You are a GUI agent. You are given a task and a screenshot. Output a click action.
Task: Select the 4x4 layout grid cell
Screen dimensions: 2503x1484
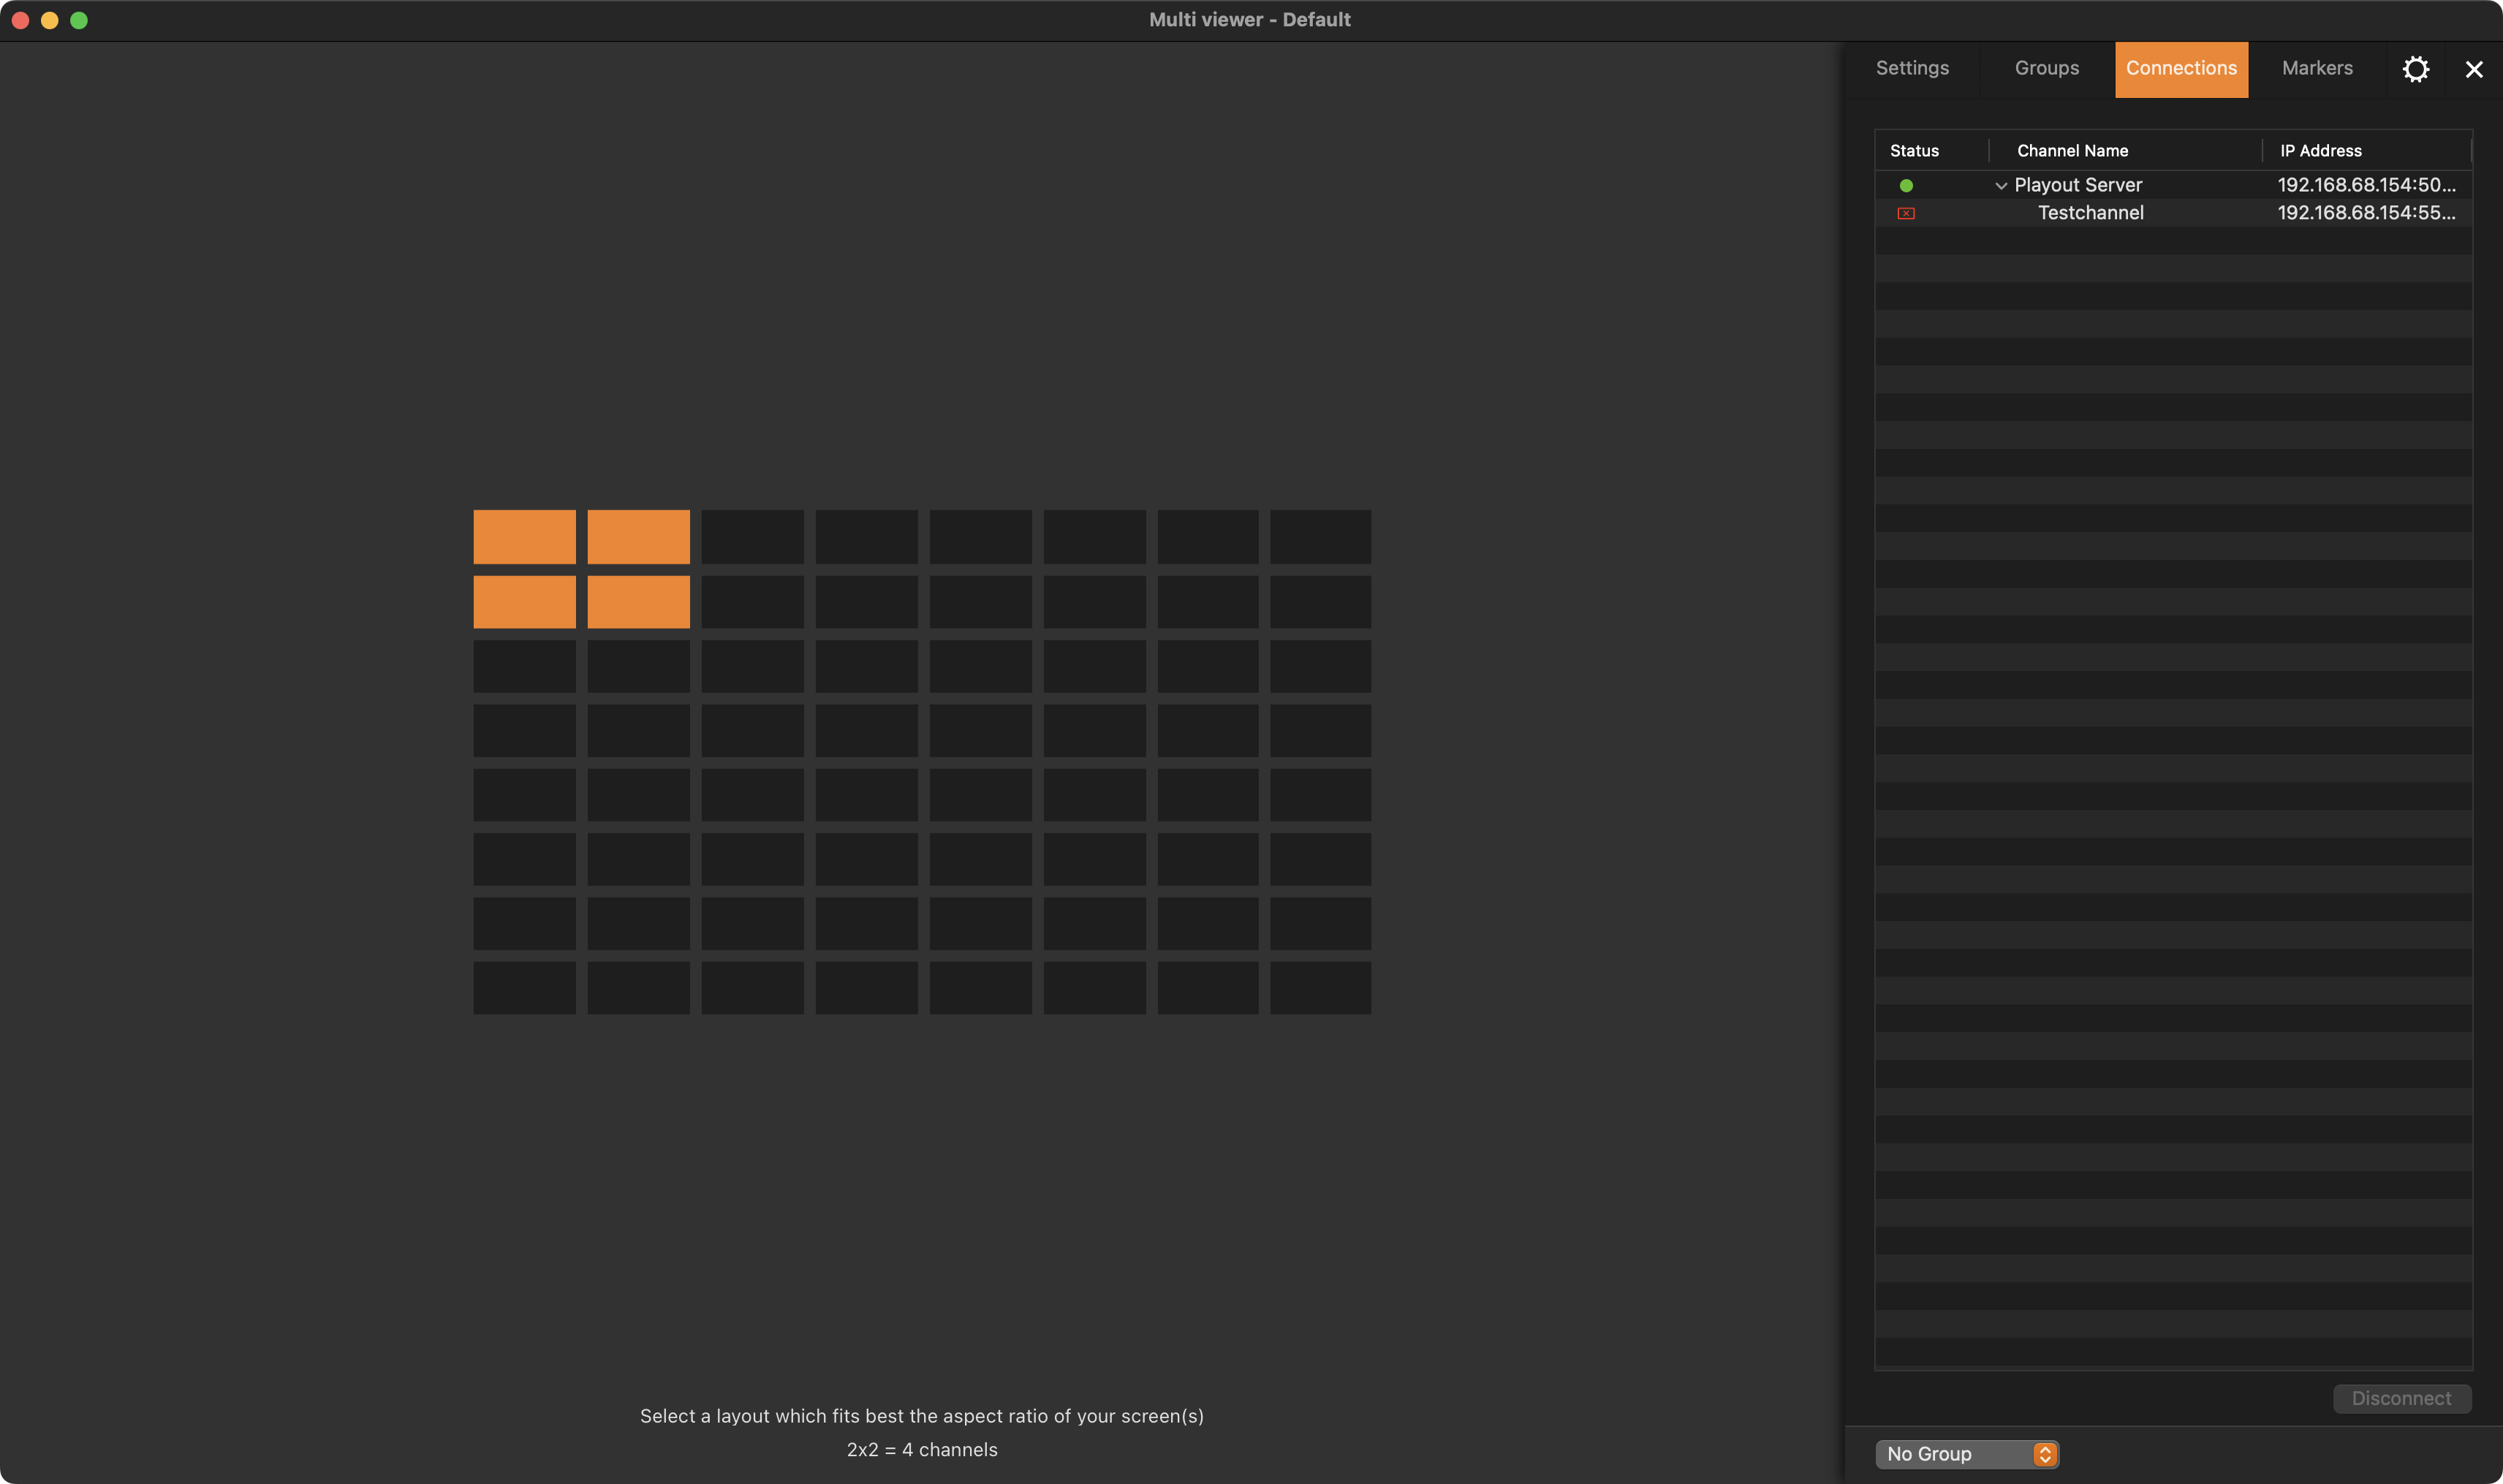click(x=866, y=731)
